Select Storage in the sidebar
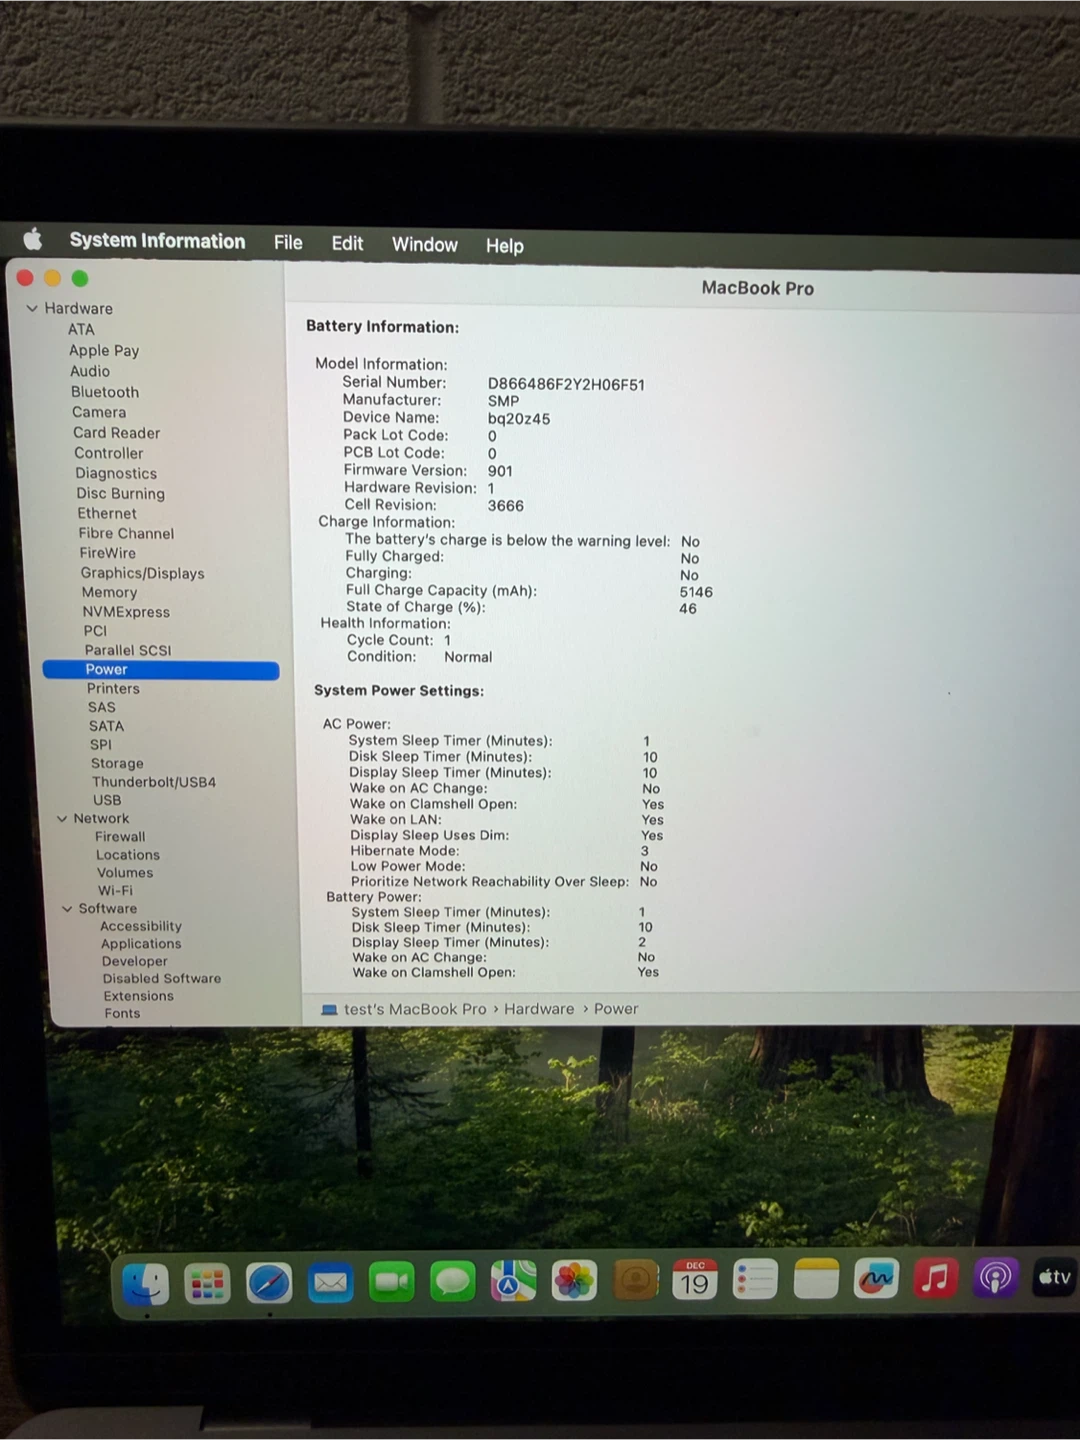 point(117,763)
